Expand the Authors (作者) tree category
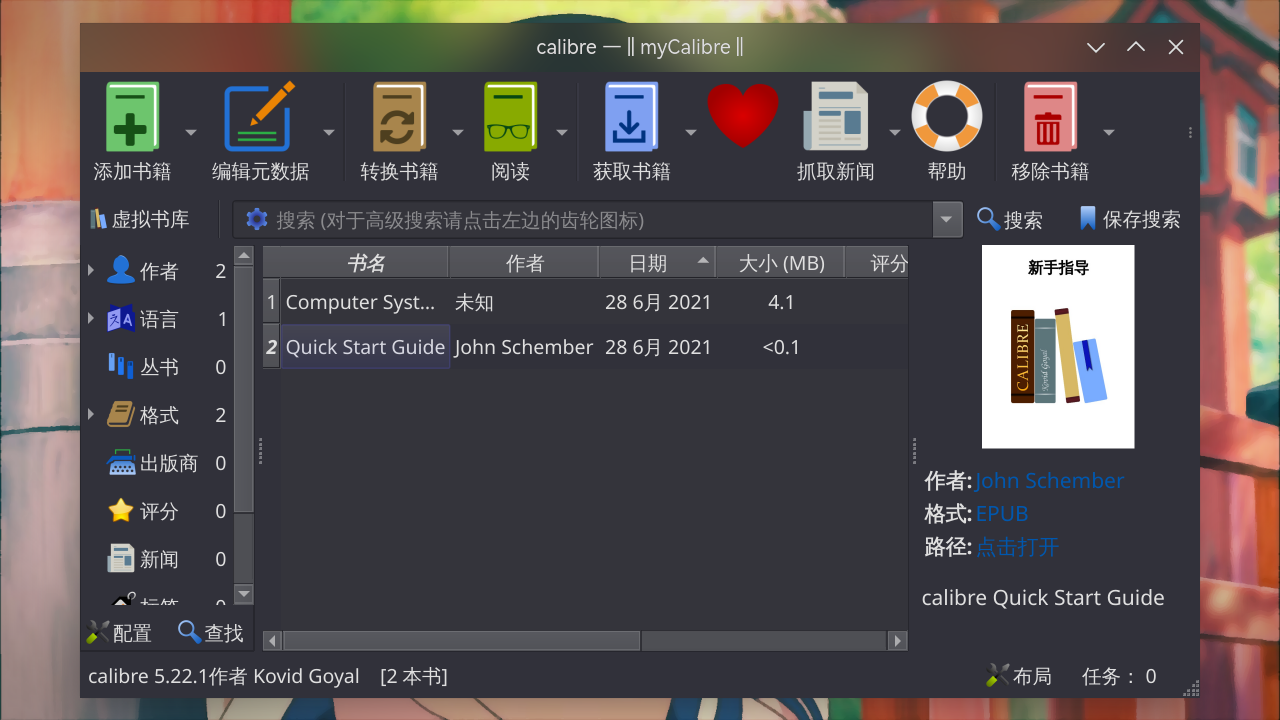1280x720 pixels. click(x=91, y=270)
